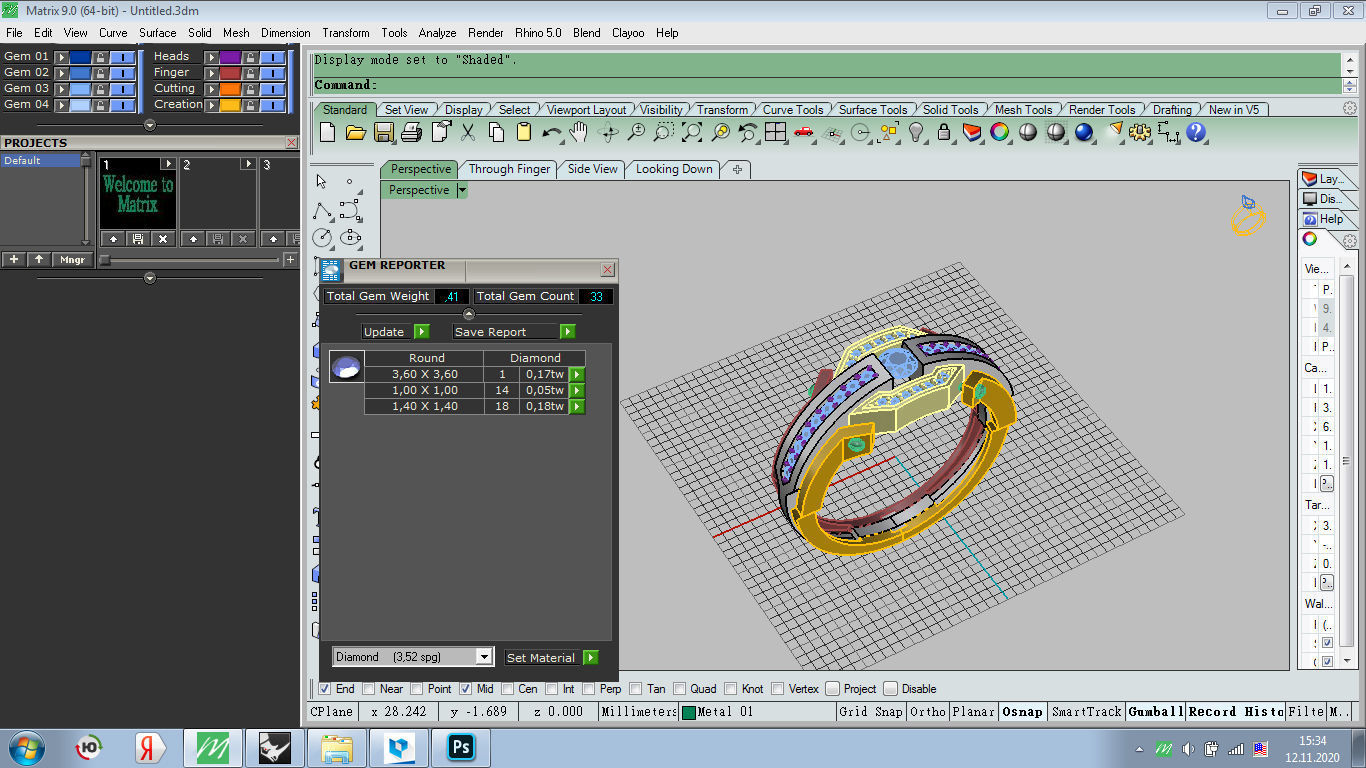Click the arrow next to Cutting layer
Viewport: 1366px width, 768px height.
[x=211, y=89]
